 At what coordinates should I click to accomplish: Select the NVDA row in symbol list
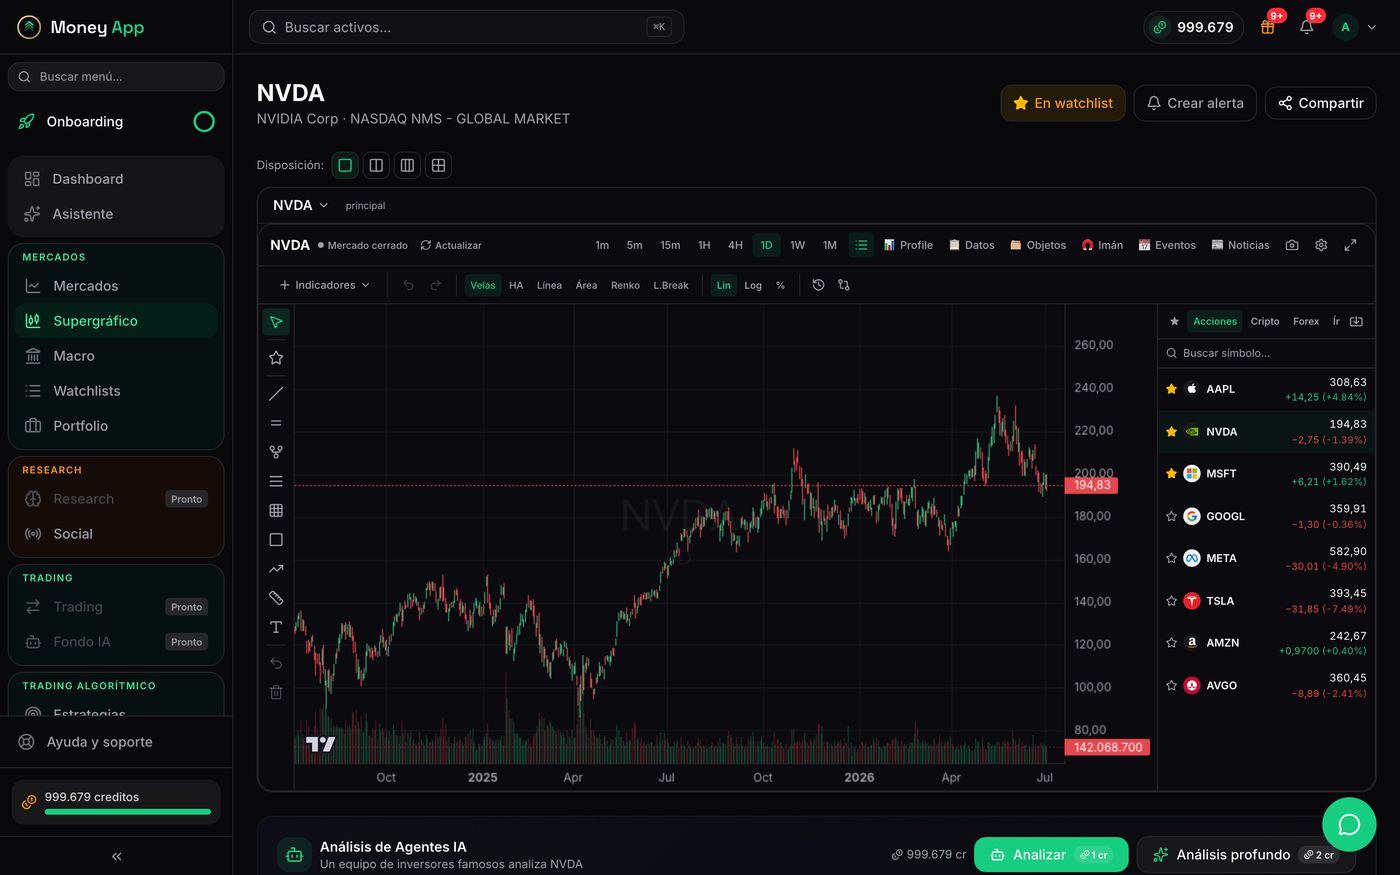[1266, 432]
